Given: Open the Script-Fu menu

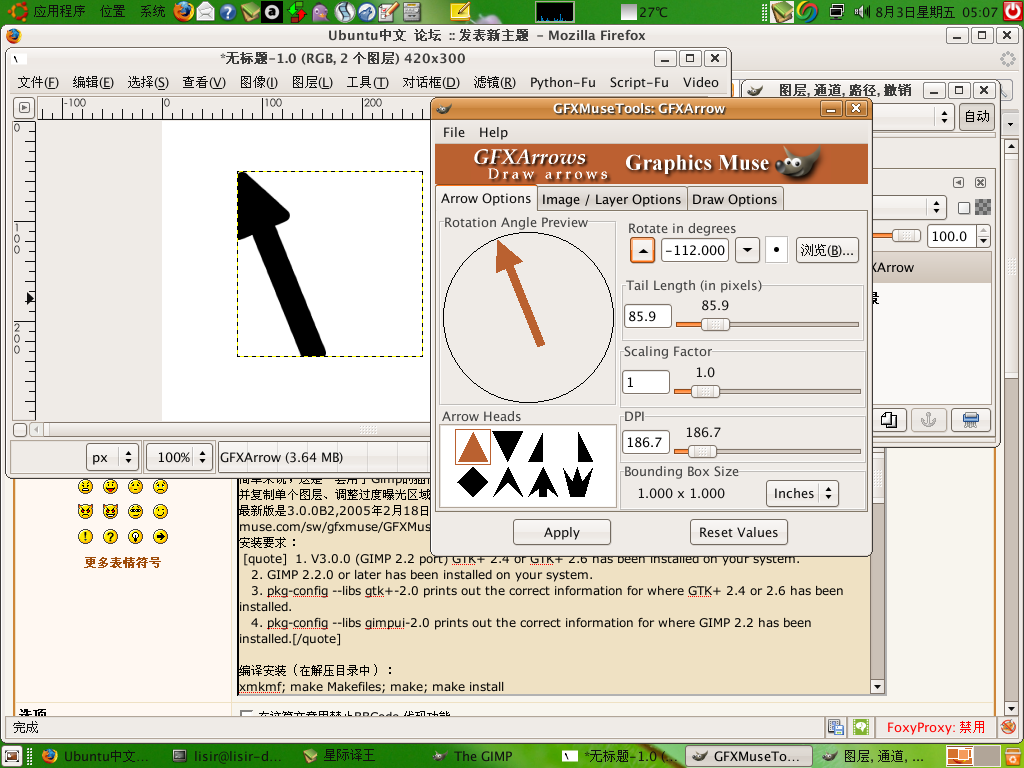Looking at the screenshot, I should click(639, 82).
